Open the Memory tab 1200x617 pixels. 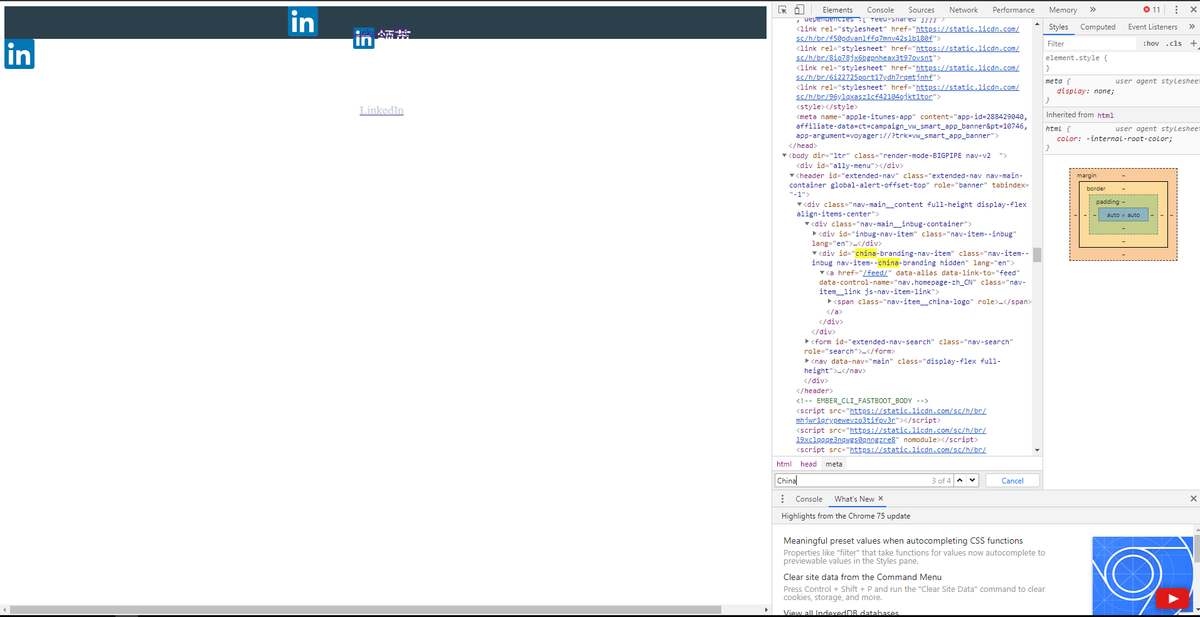click(1063, 9)
